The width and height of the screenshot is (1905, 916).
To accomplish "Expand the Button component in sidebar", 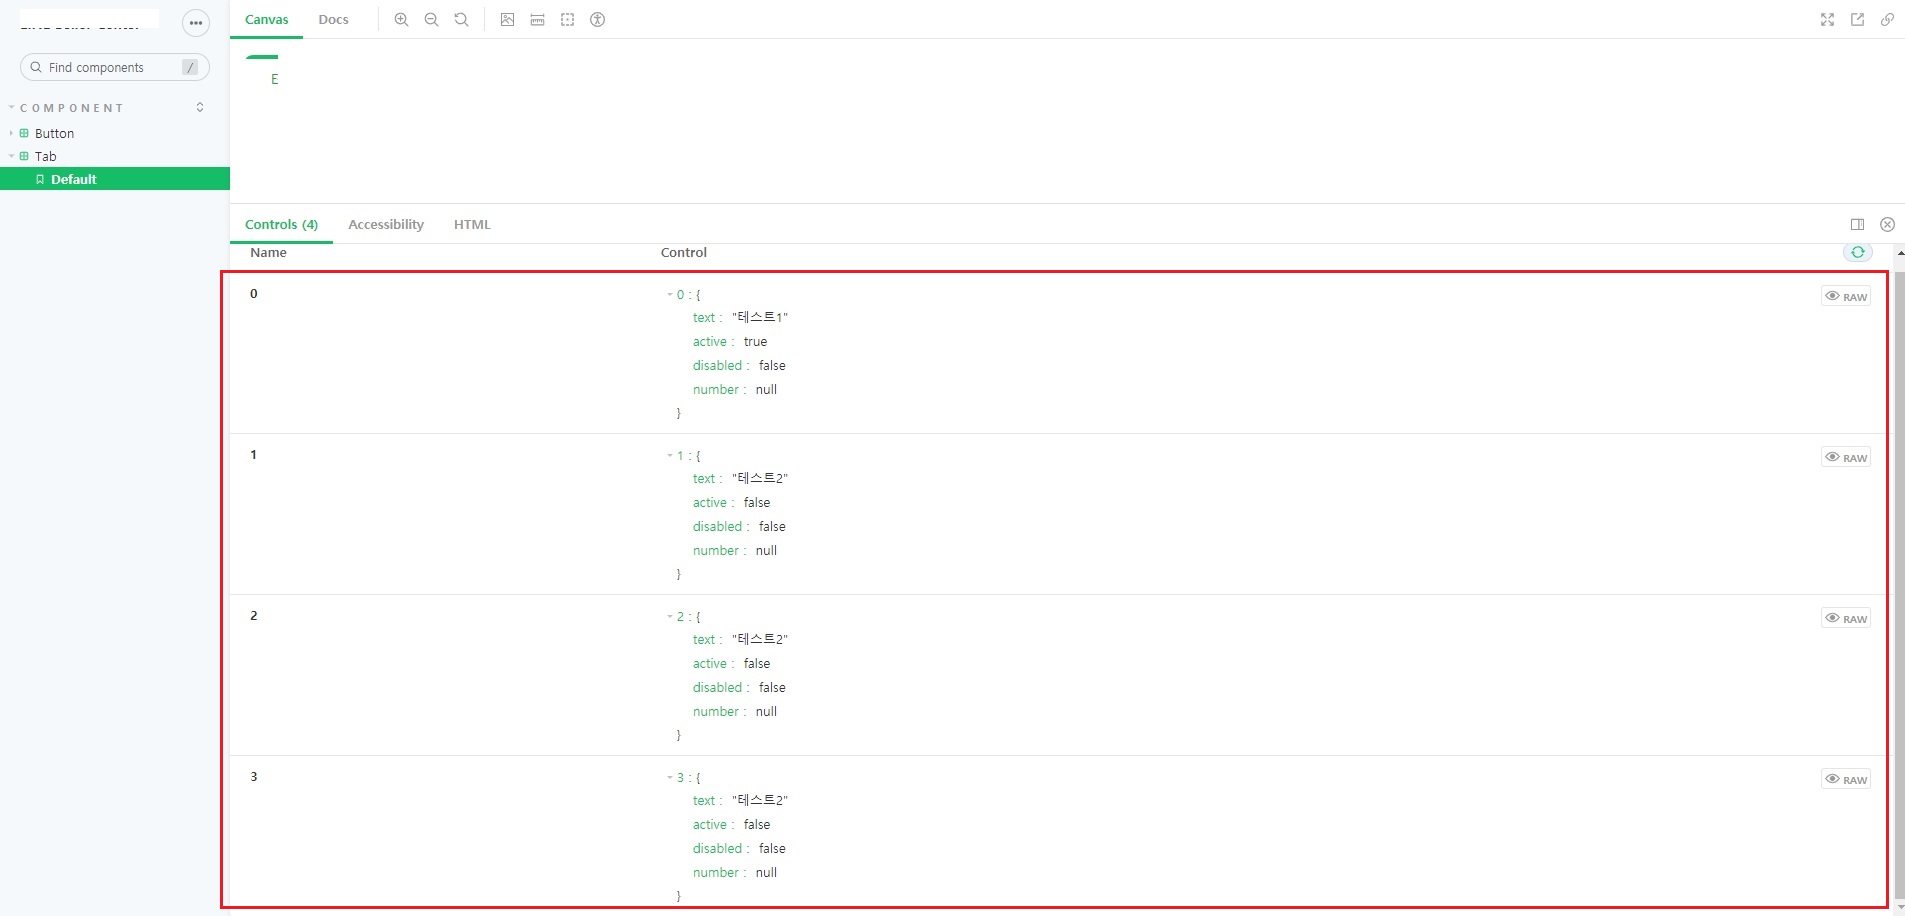I will 54,134.
